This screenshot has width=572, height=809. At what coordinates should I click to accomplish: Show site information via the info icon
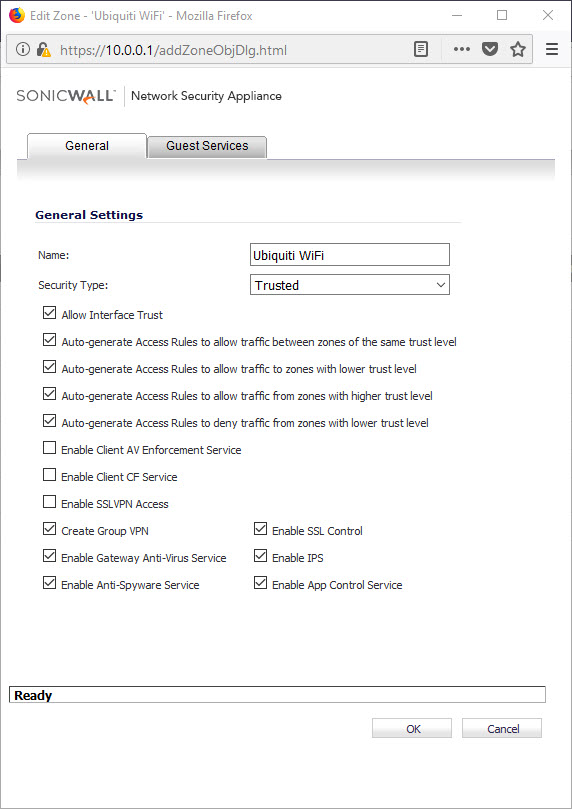[x=22, y=50]
